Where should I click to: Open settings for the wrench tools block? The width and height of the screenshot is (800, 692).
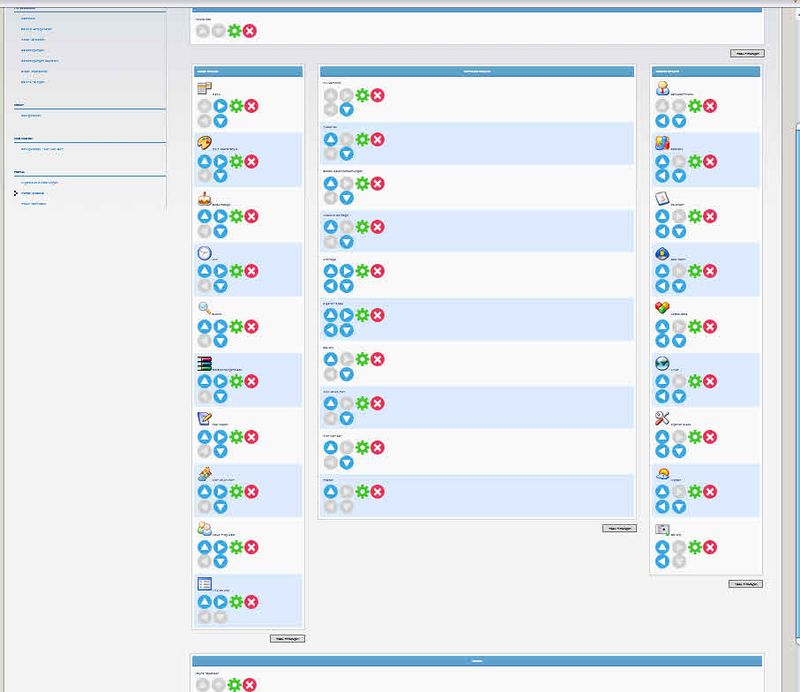[x=694, y=437]
